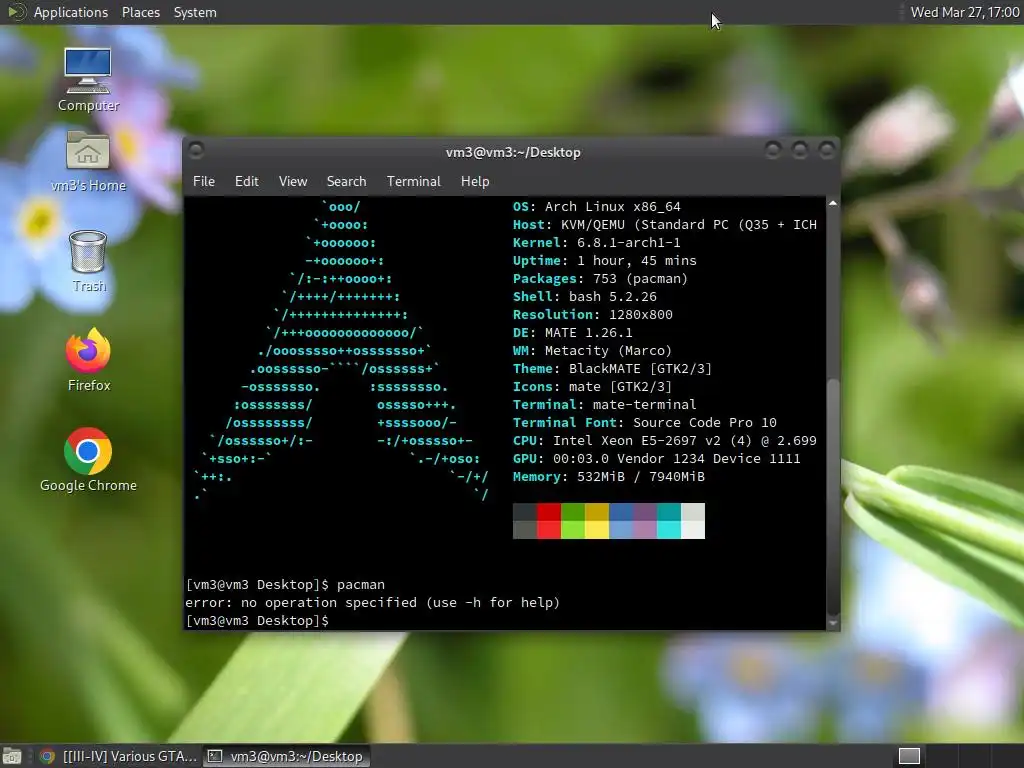Open the Applications menu
1024x768 pixels.
click(71, 12)
